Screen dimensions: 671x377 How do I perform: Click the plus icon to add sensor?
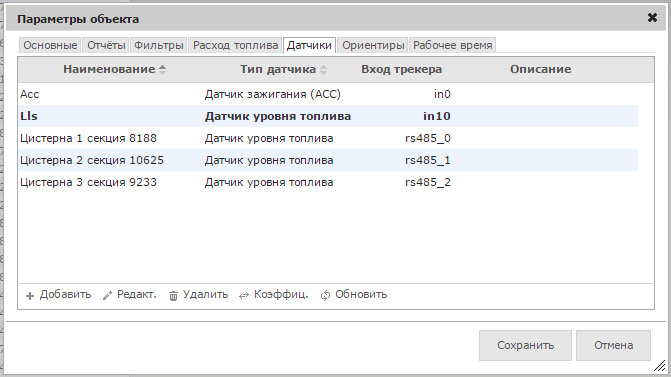30,296
